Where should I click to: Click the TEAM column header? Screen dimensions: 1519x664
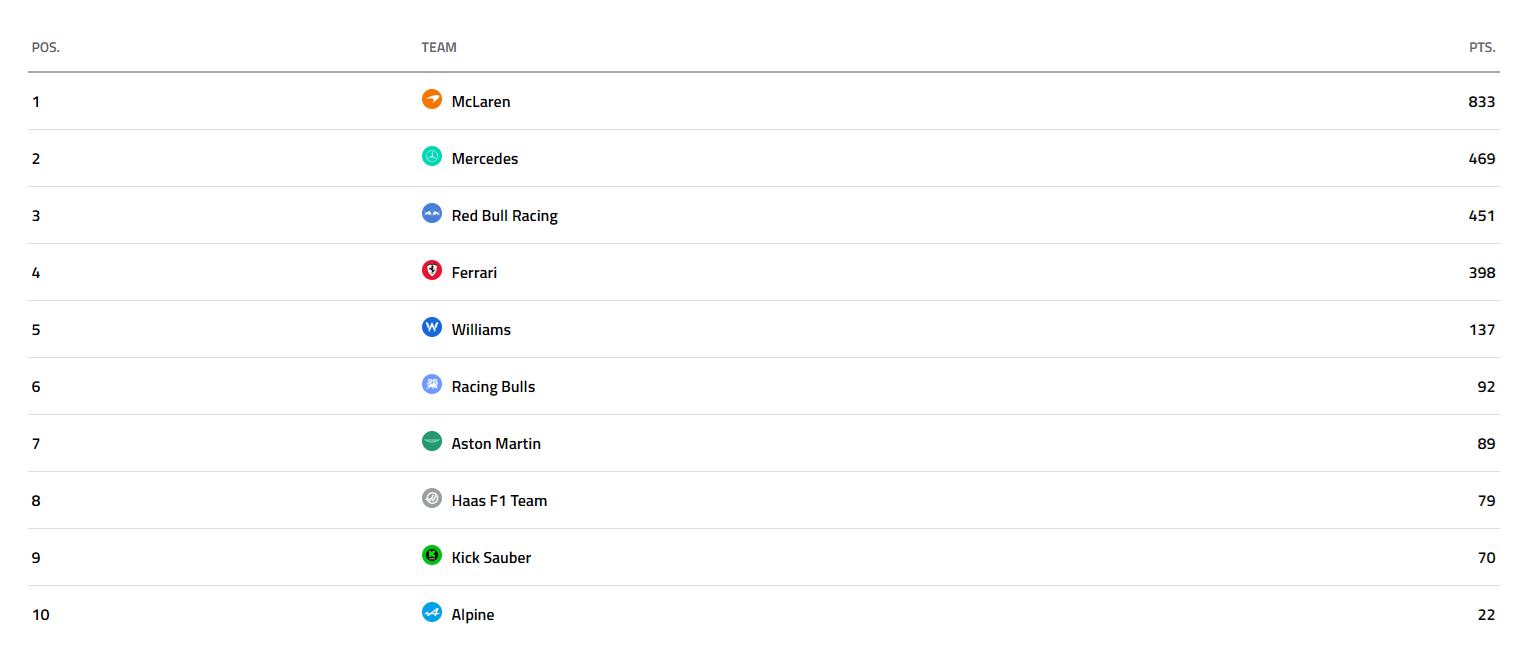(439, 48)
